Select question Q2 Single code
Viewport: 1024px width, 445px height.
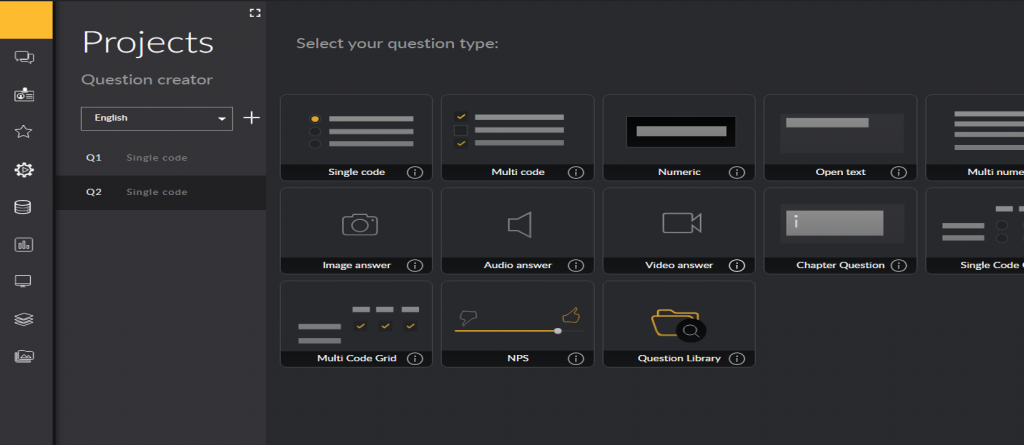pos(161,192)
